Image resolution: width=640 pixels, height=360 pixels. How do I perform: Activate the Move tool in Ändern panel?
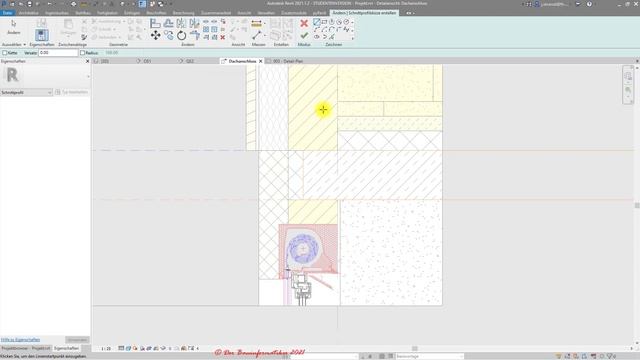click(x=155, y=36)
